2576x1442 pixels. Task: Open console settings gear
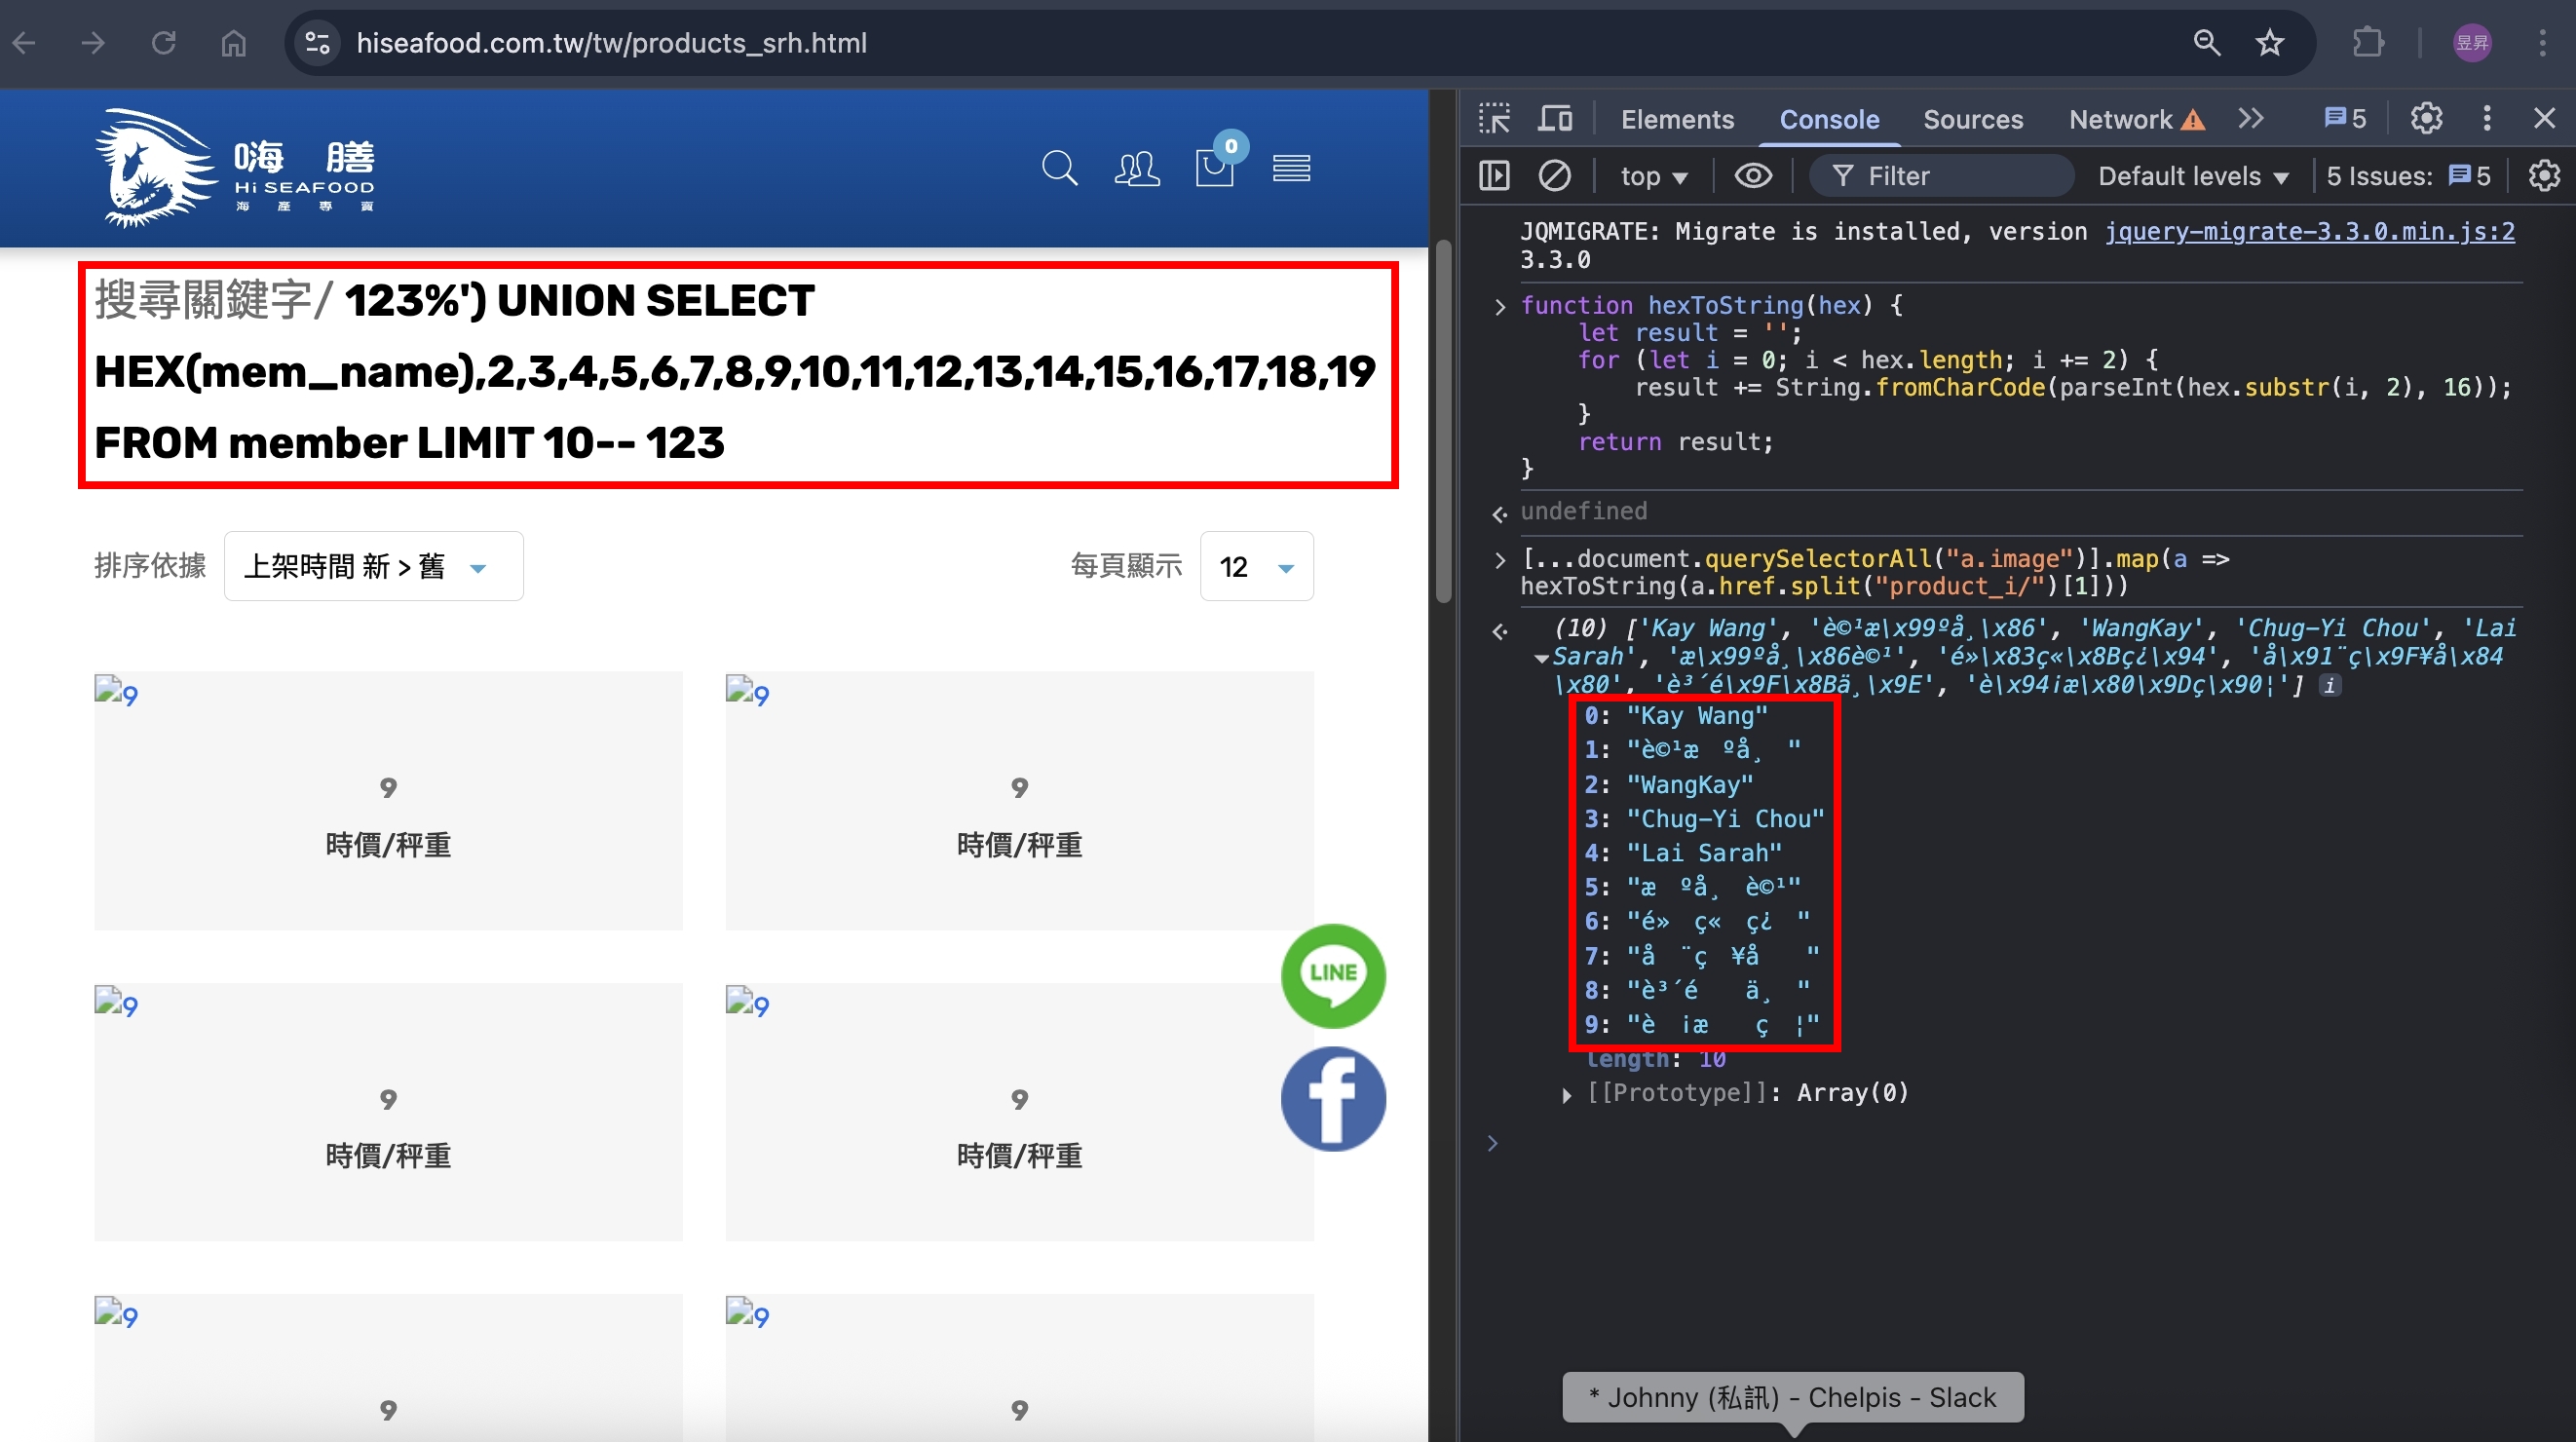pyautogui.click(x=2544, y=176)
